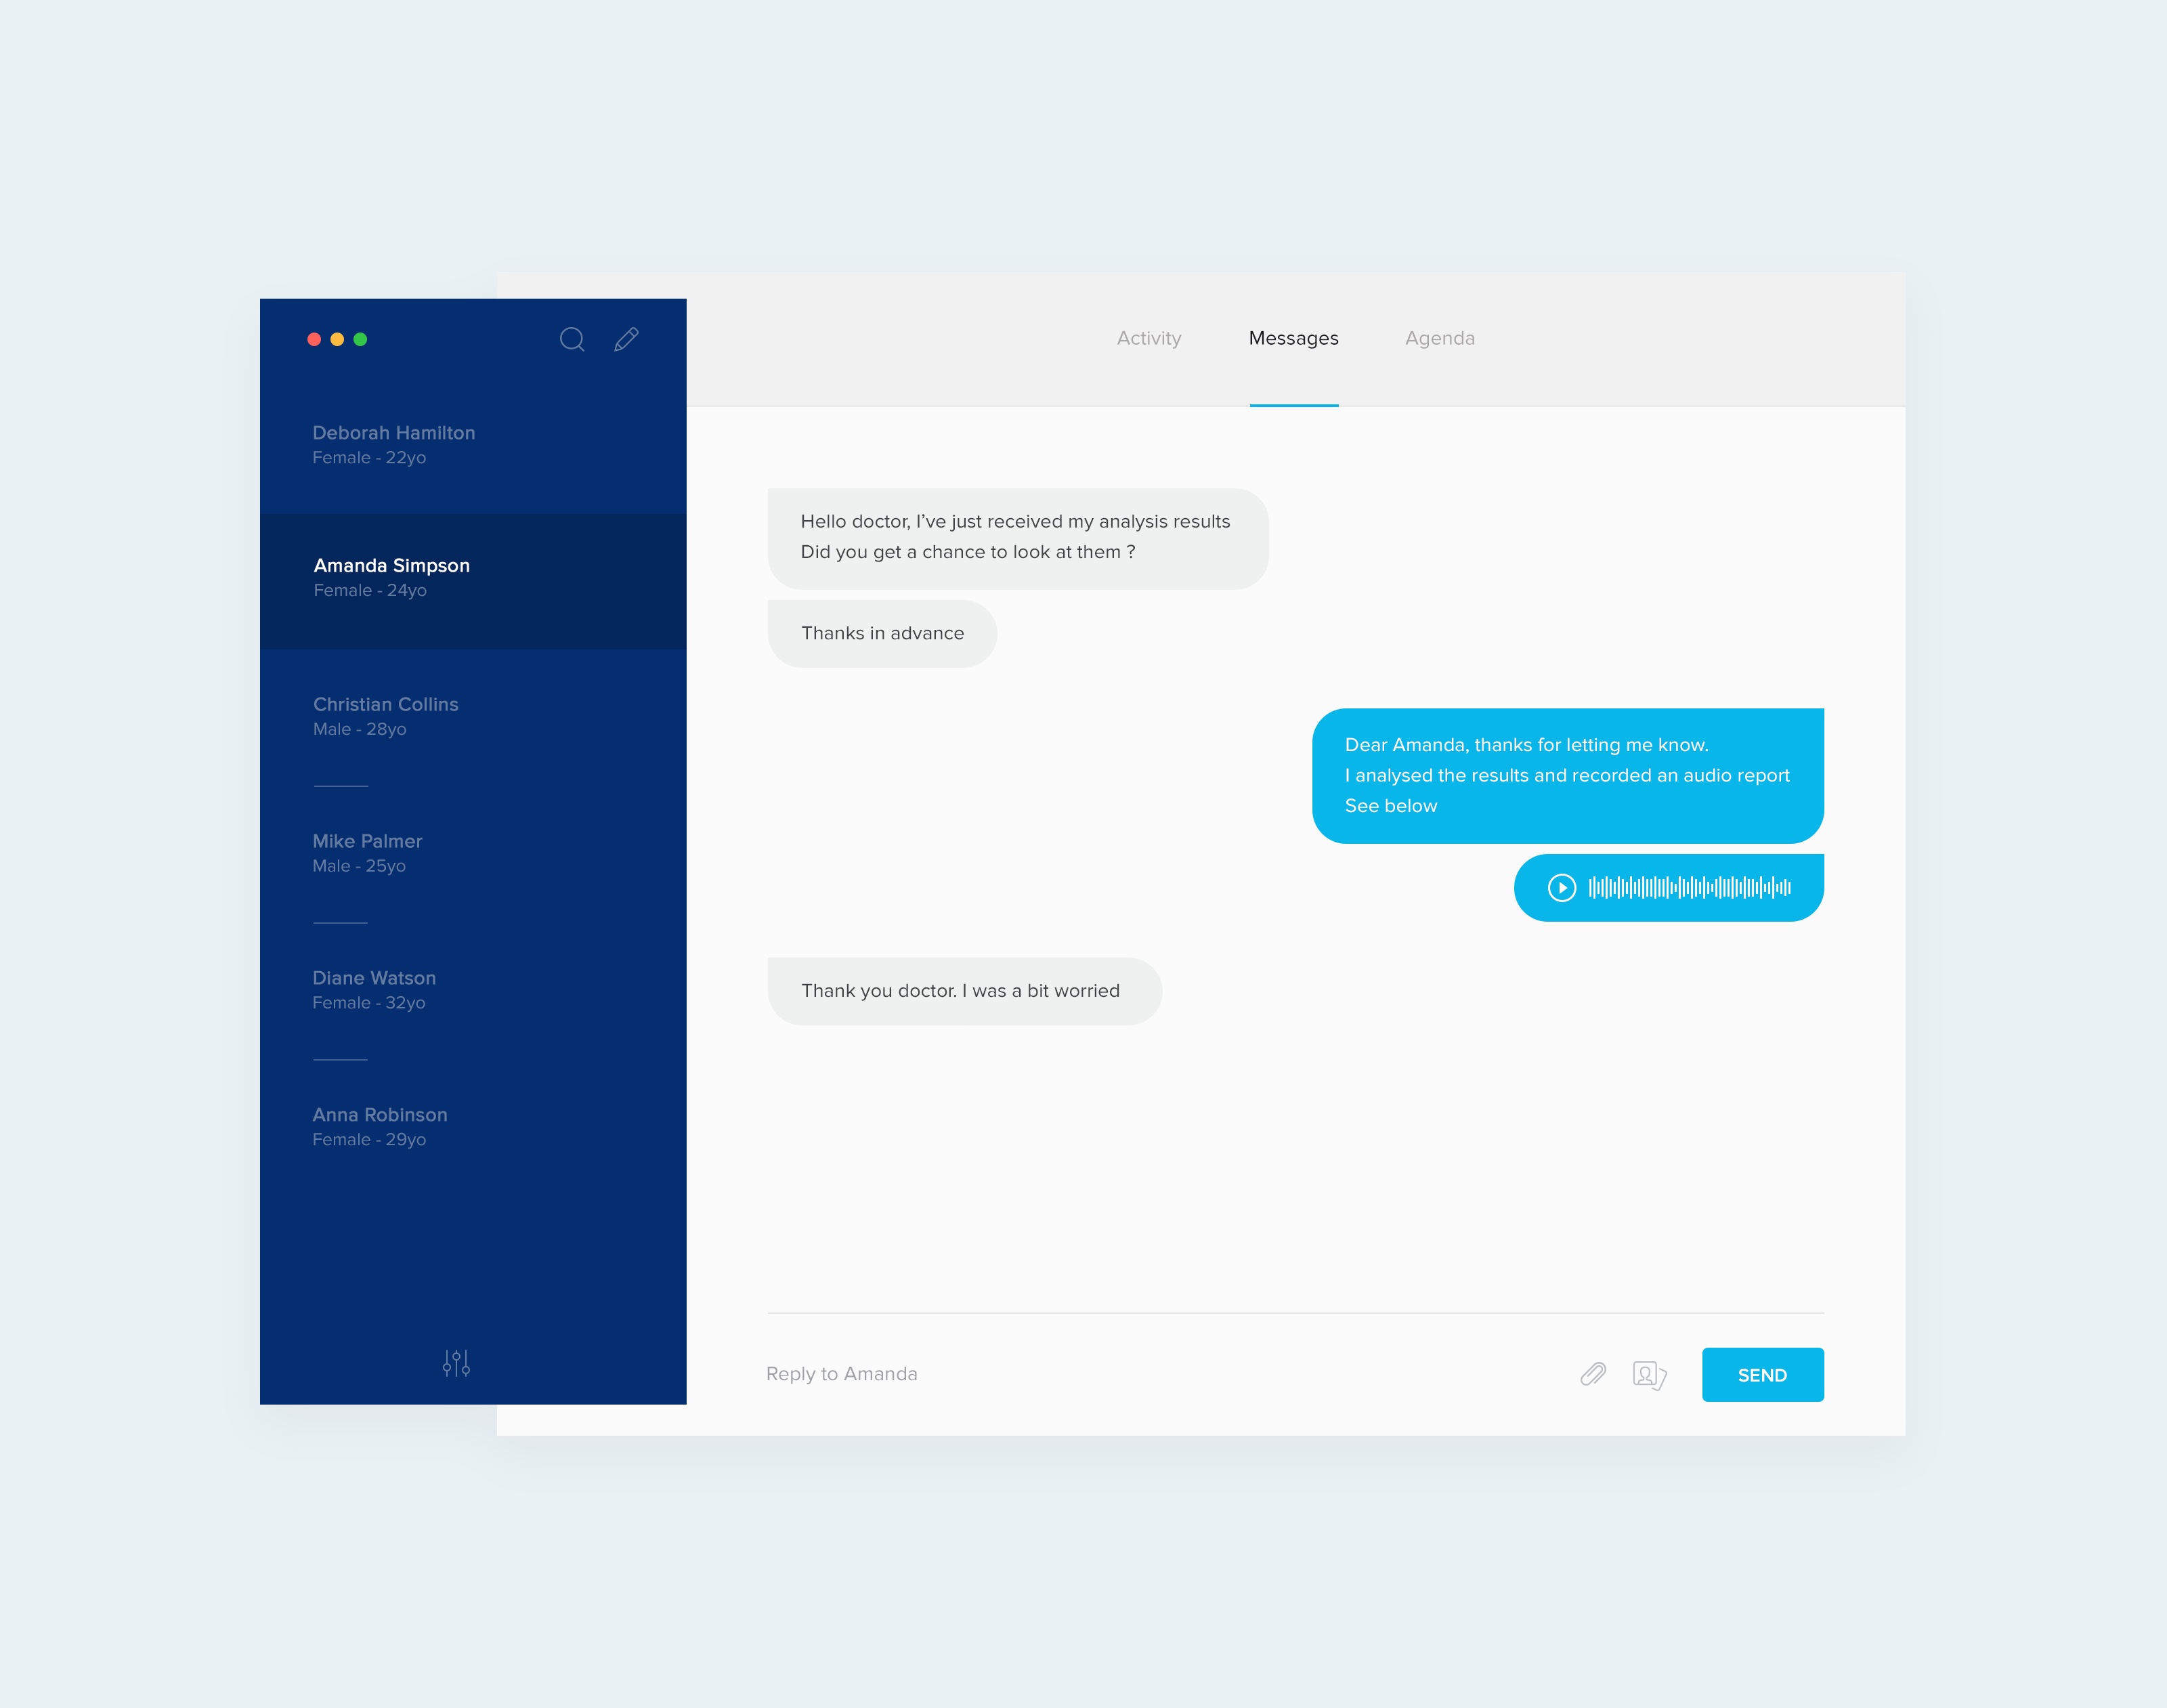Screen dimensions: 2167x1708
Task: Click the attachment icon in reply bar
Action: point(1592,1374)
